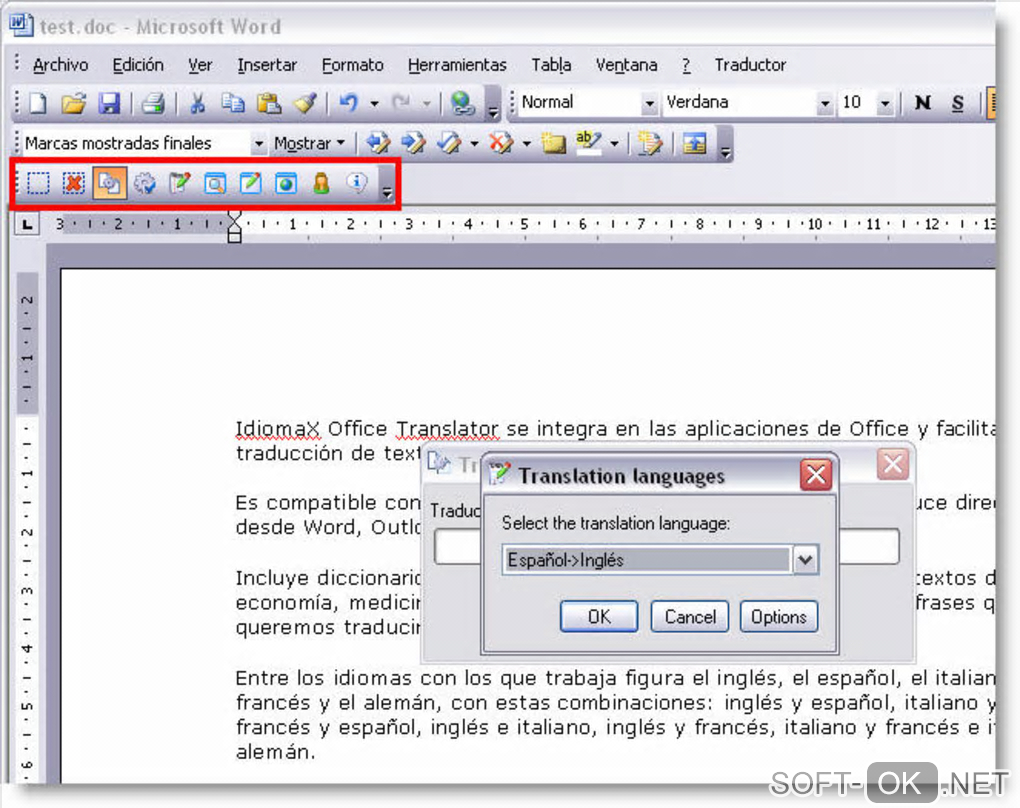Confirm language with the OK button
The width and height of the screenshot is (1020, 808).
[599, 616]
